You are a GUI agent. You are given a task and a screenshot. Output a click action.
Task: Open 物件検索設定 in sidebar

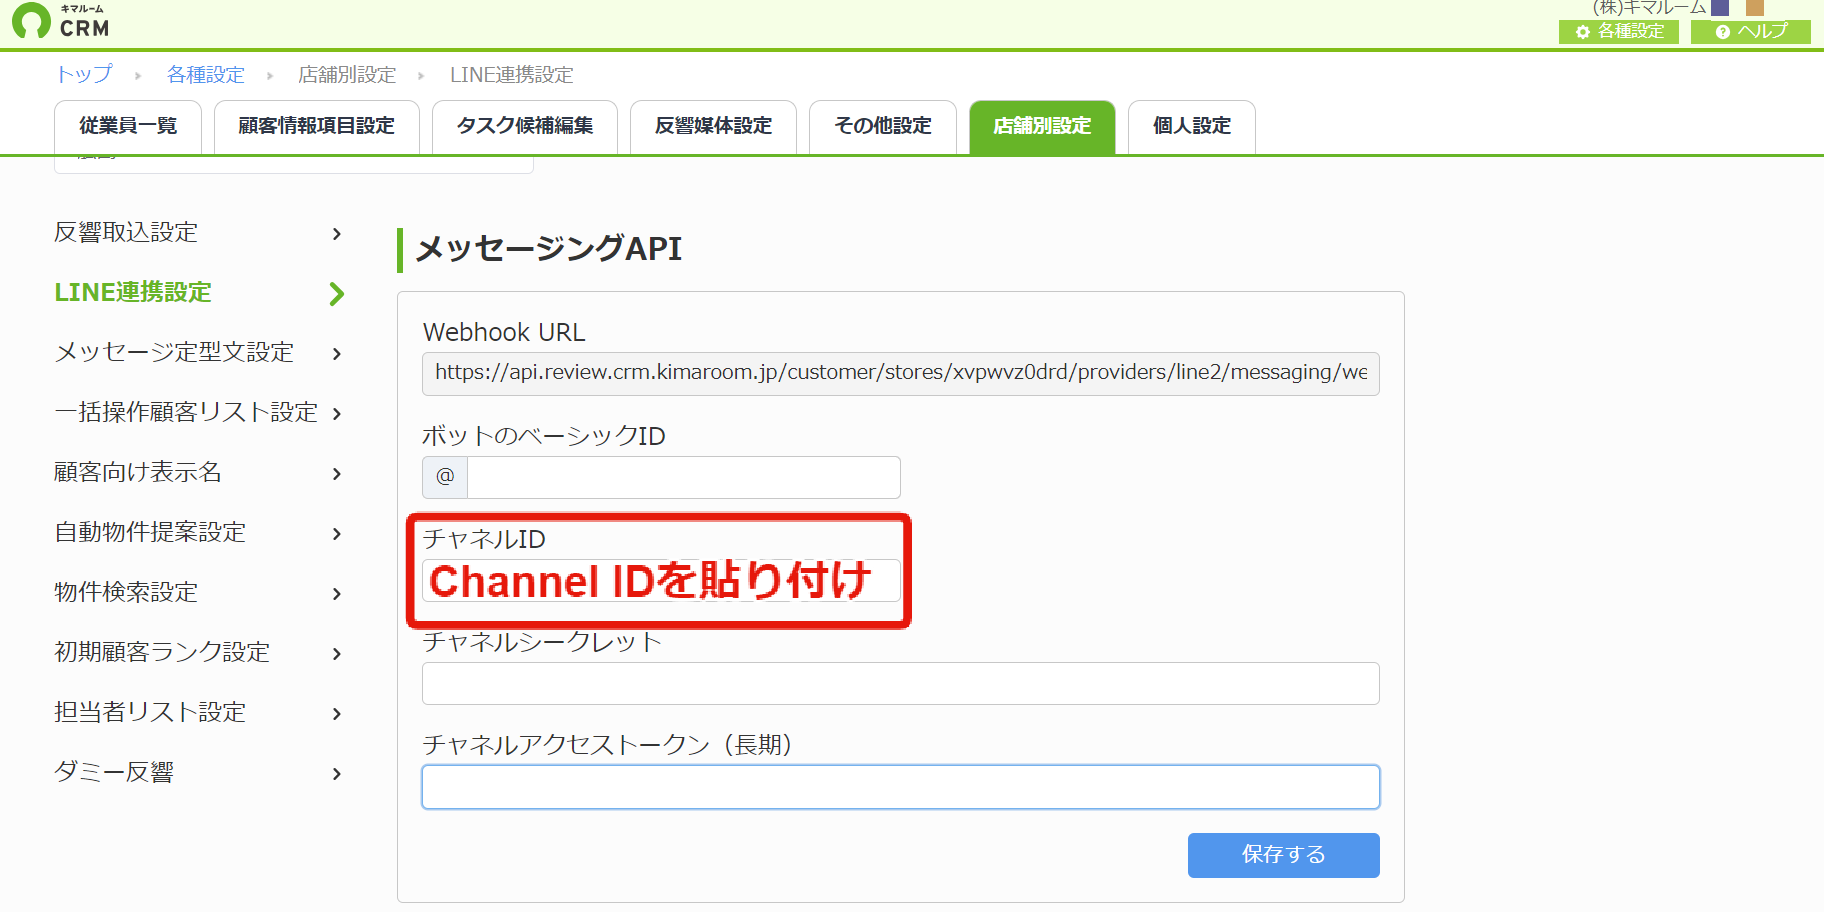tap(126, 592)
